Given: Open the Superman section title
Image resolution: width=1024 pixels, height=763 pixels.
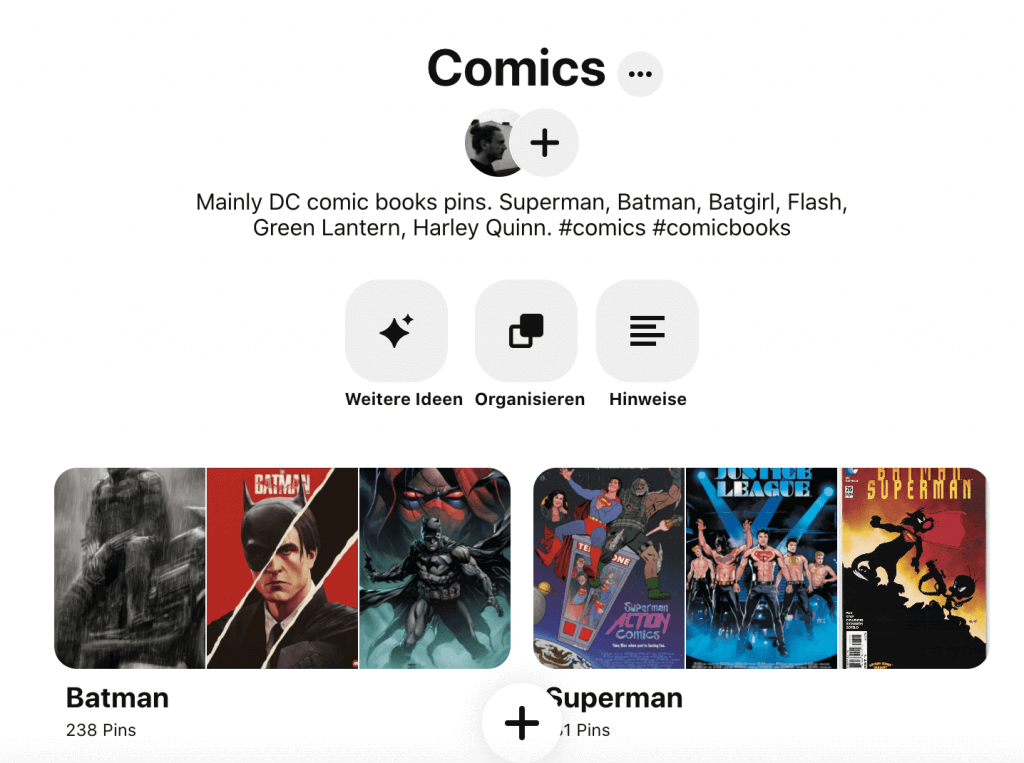Looking at the screenshot, I should click(x=615, y=698).
